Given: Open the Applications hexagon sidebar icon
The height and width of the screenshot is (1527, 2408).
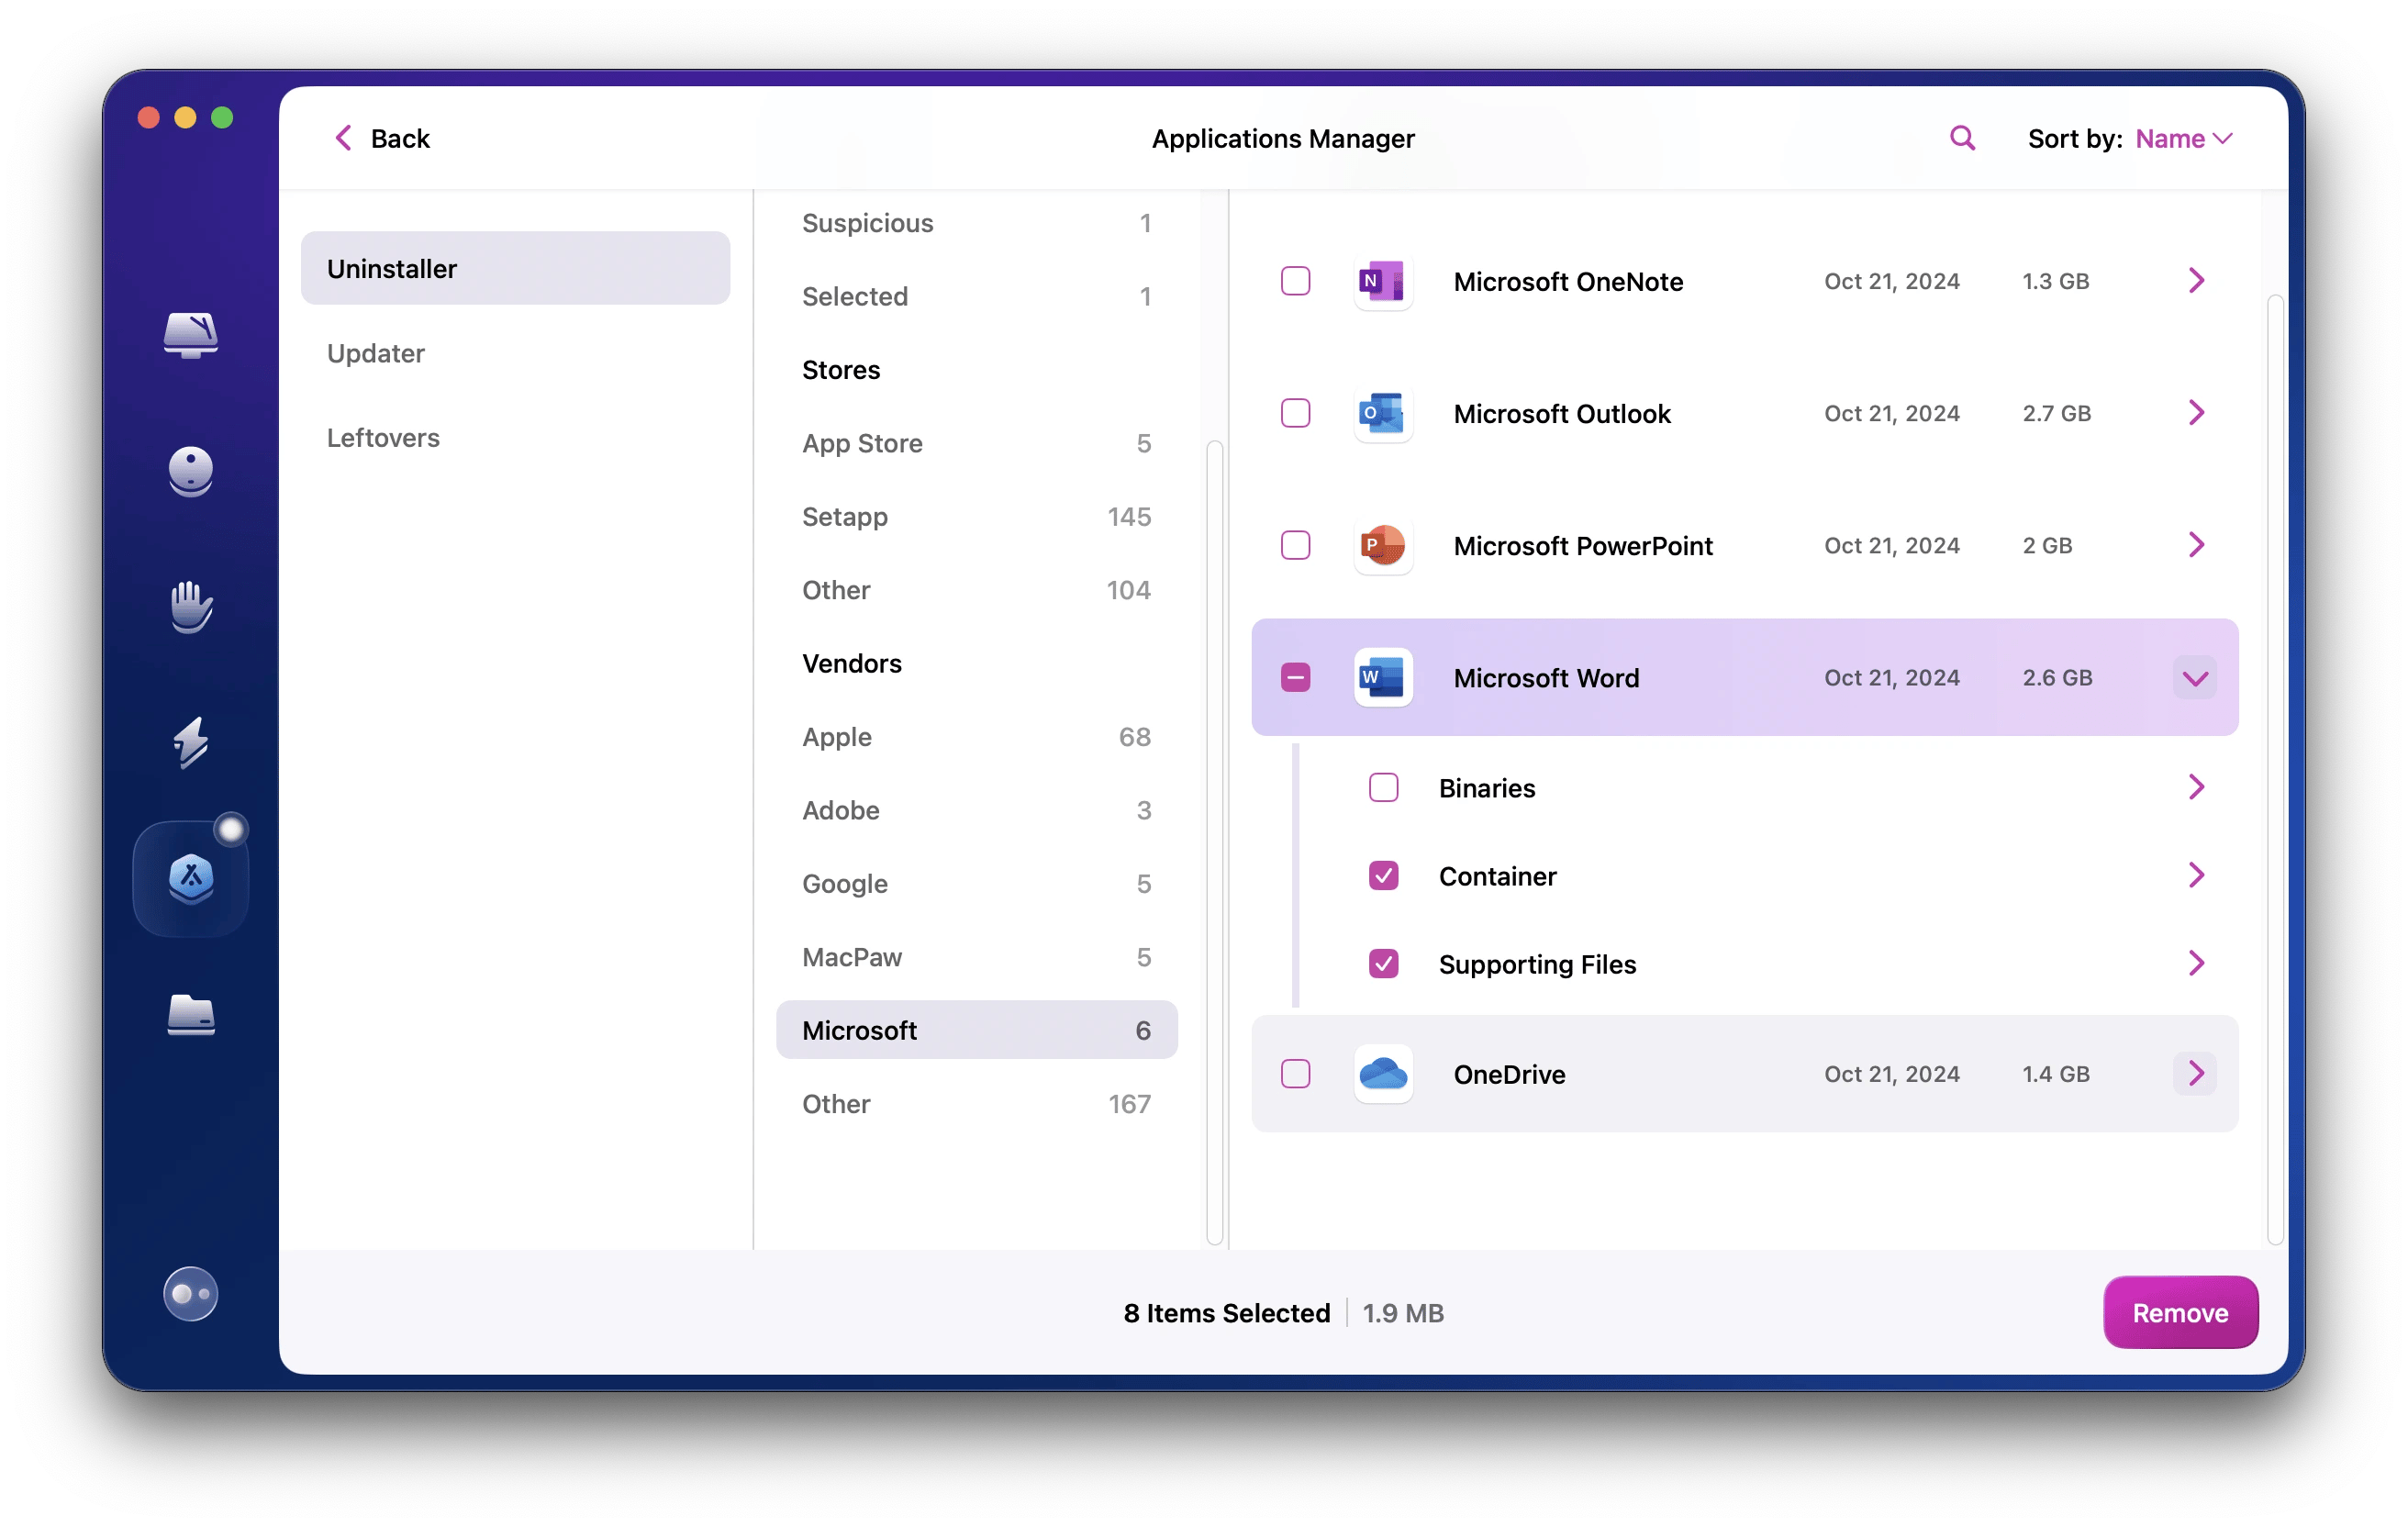Looking at the screenshot, I should 190,878.
